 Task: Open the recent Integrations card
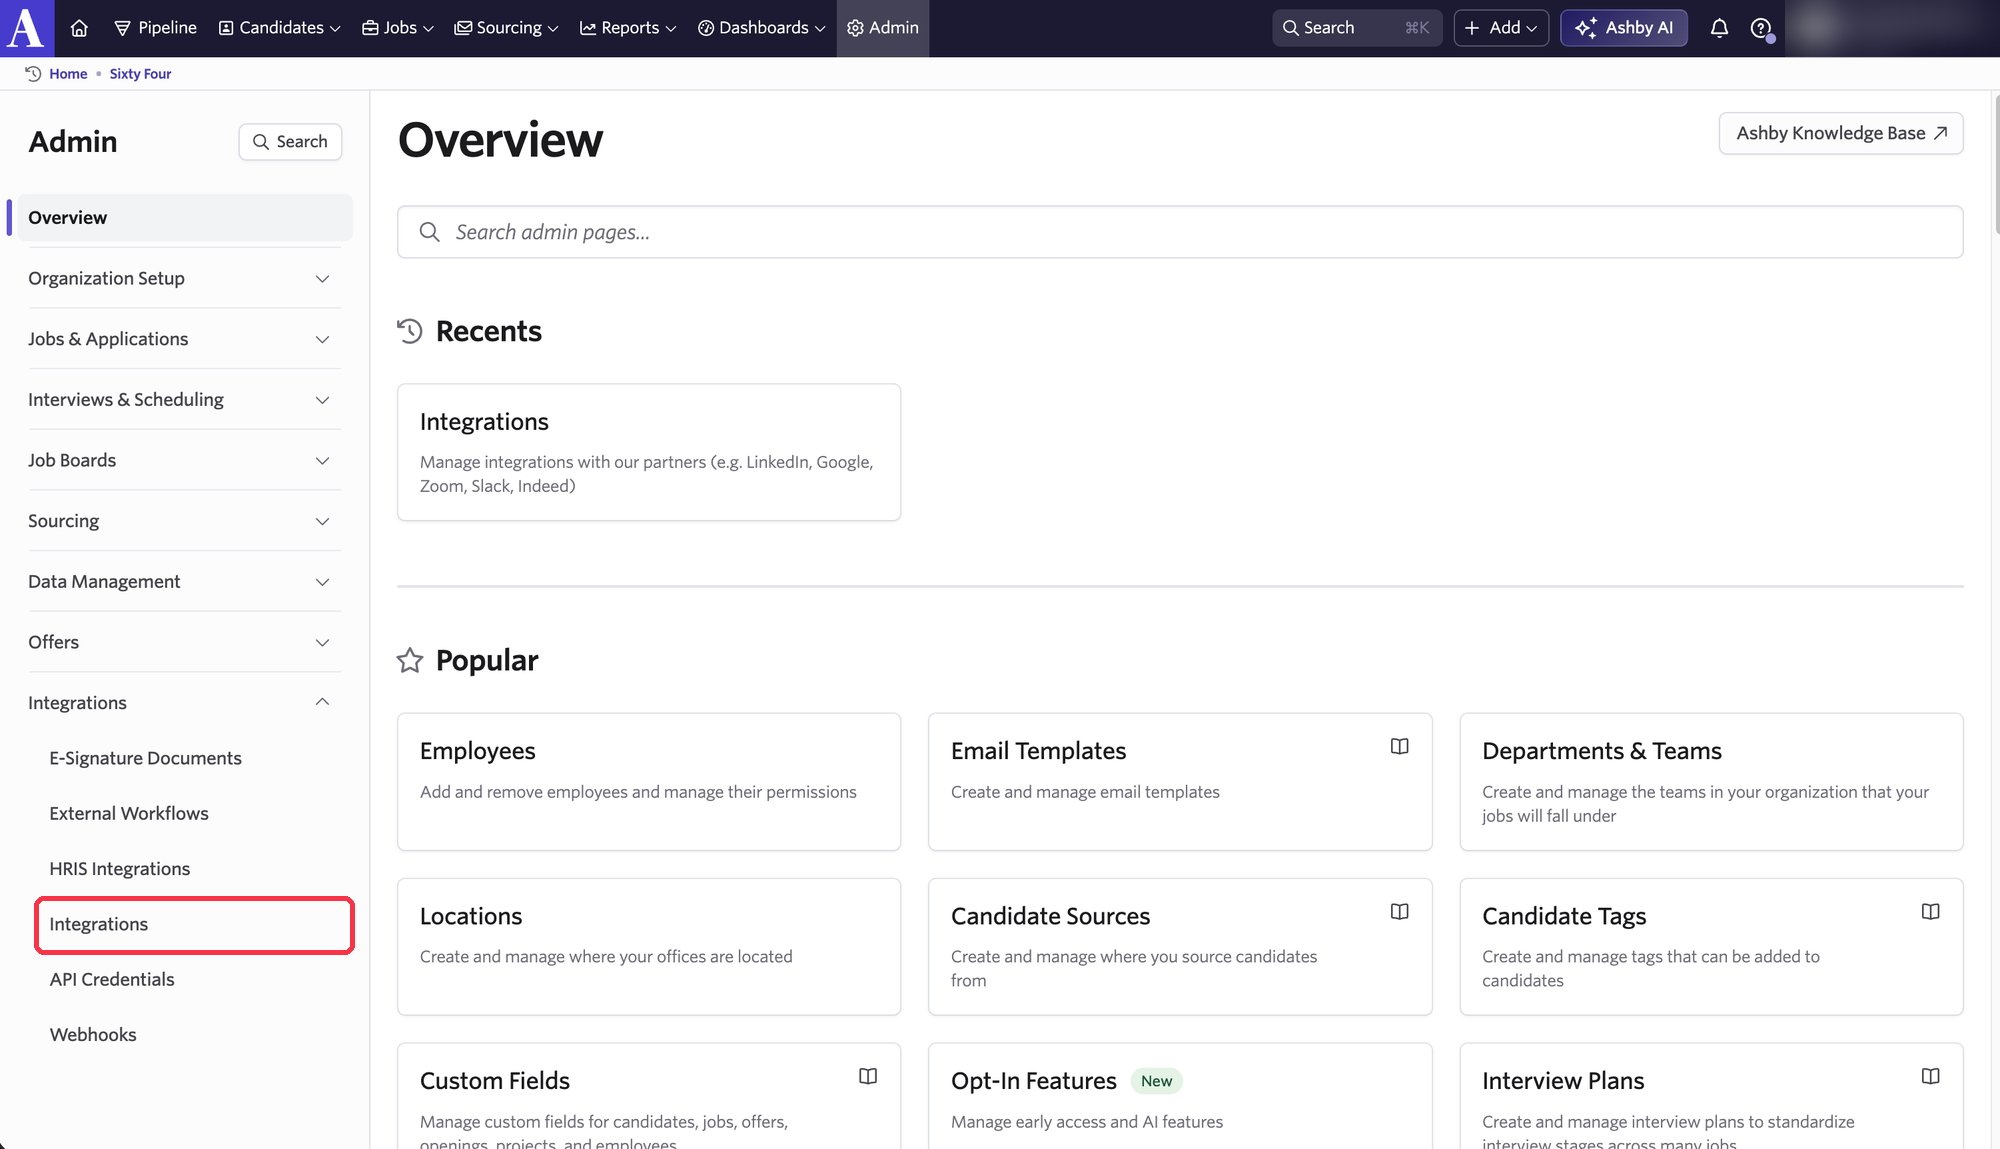pos(649,452)
